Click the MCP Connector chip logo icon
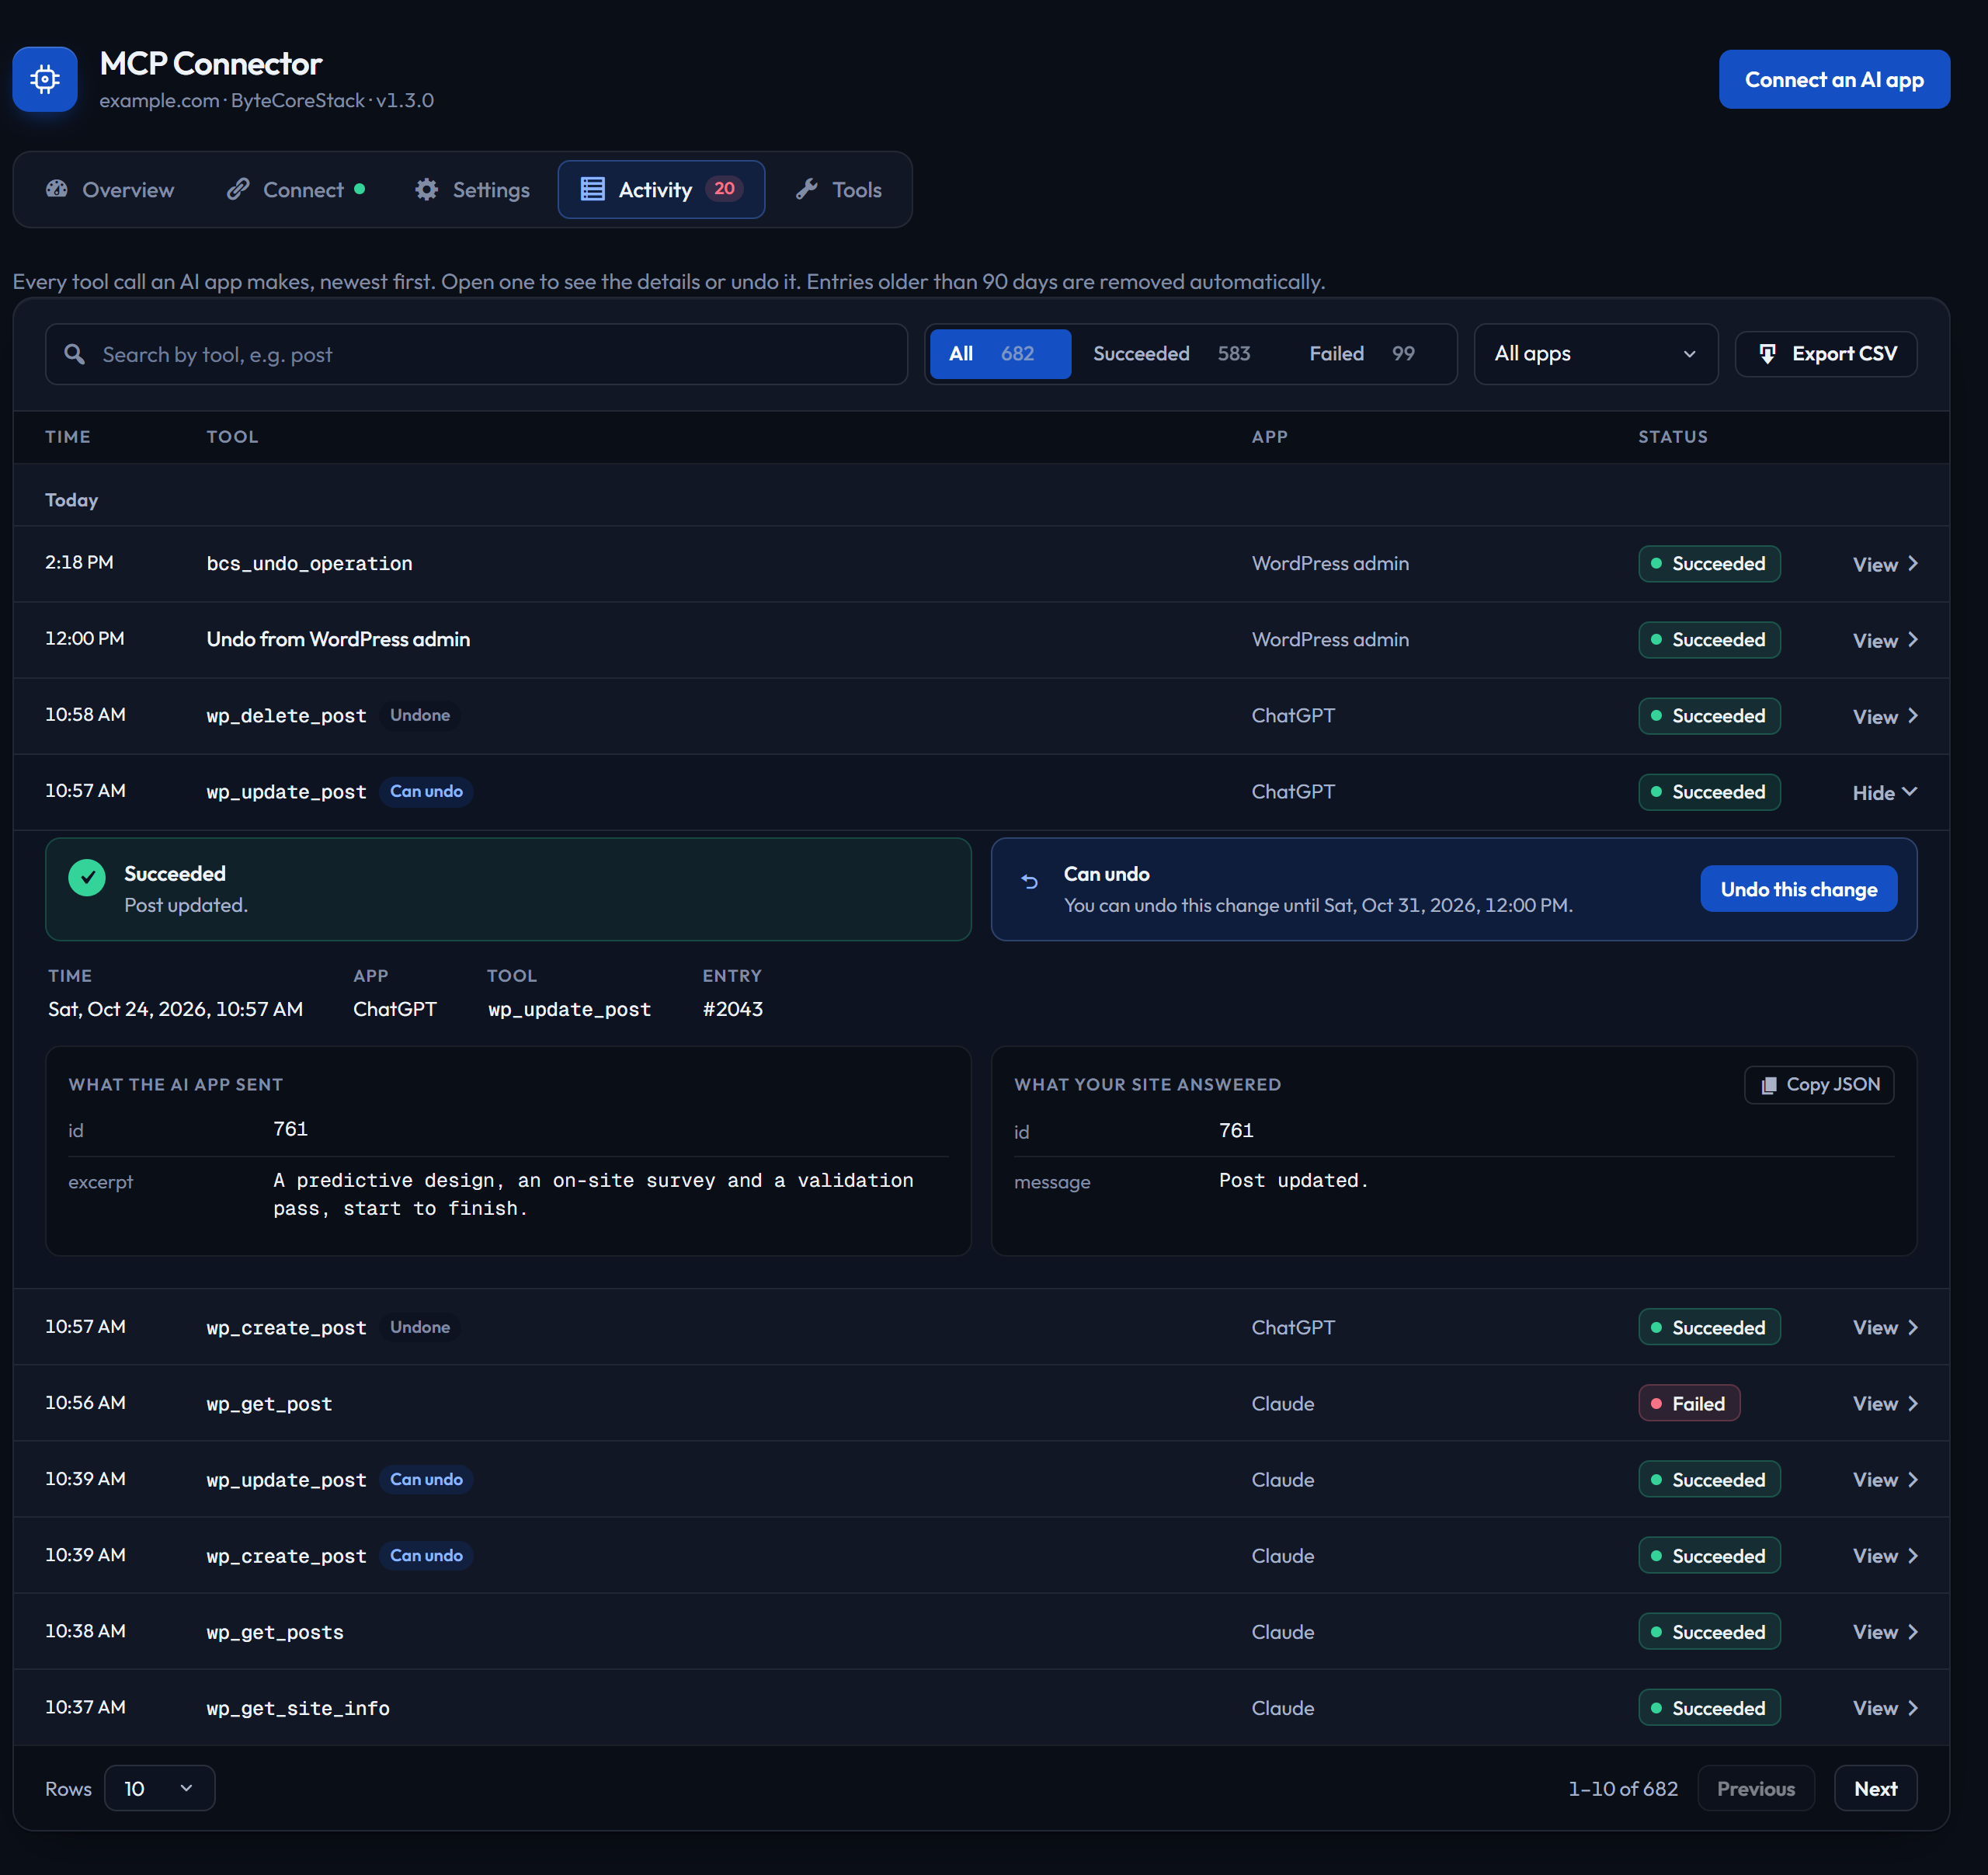 [x=45, y=79]
